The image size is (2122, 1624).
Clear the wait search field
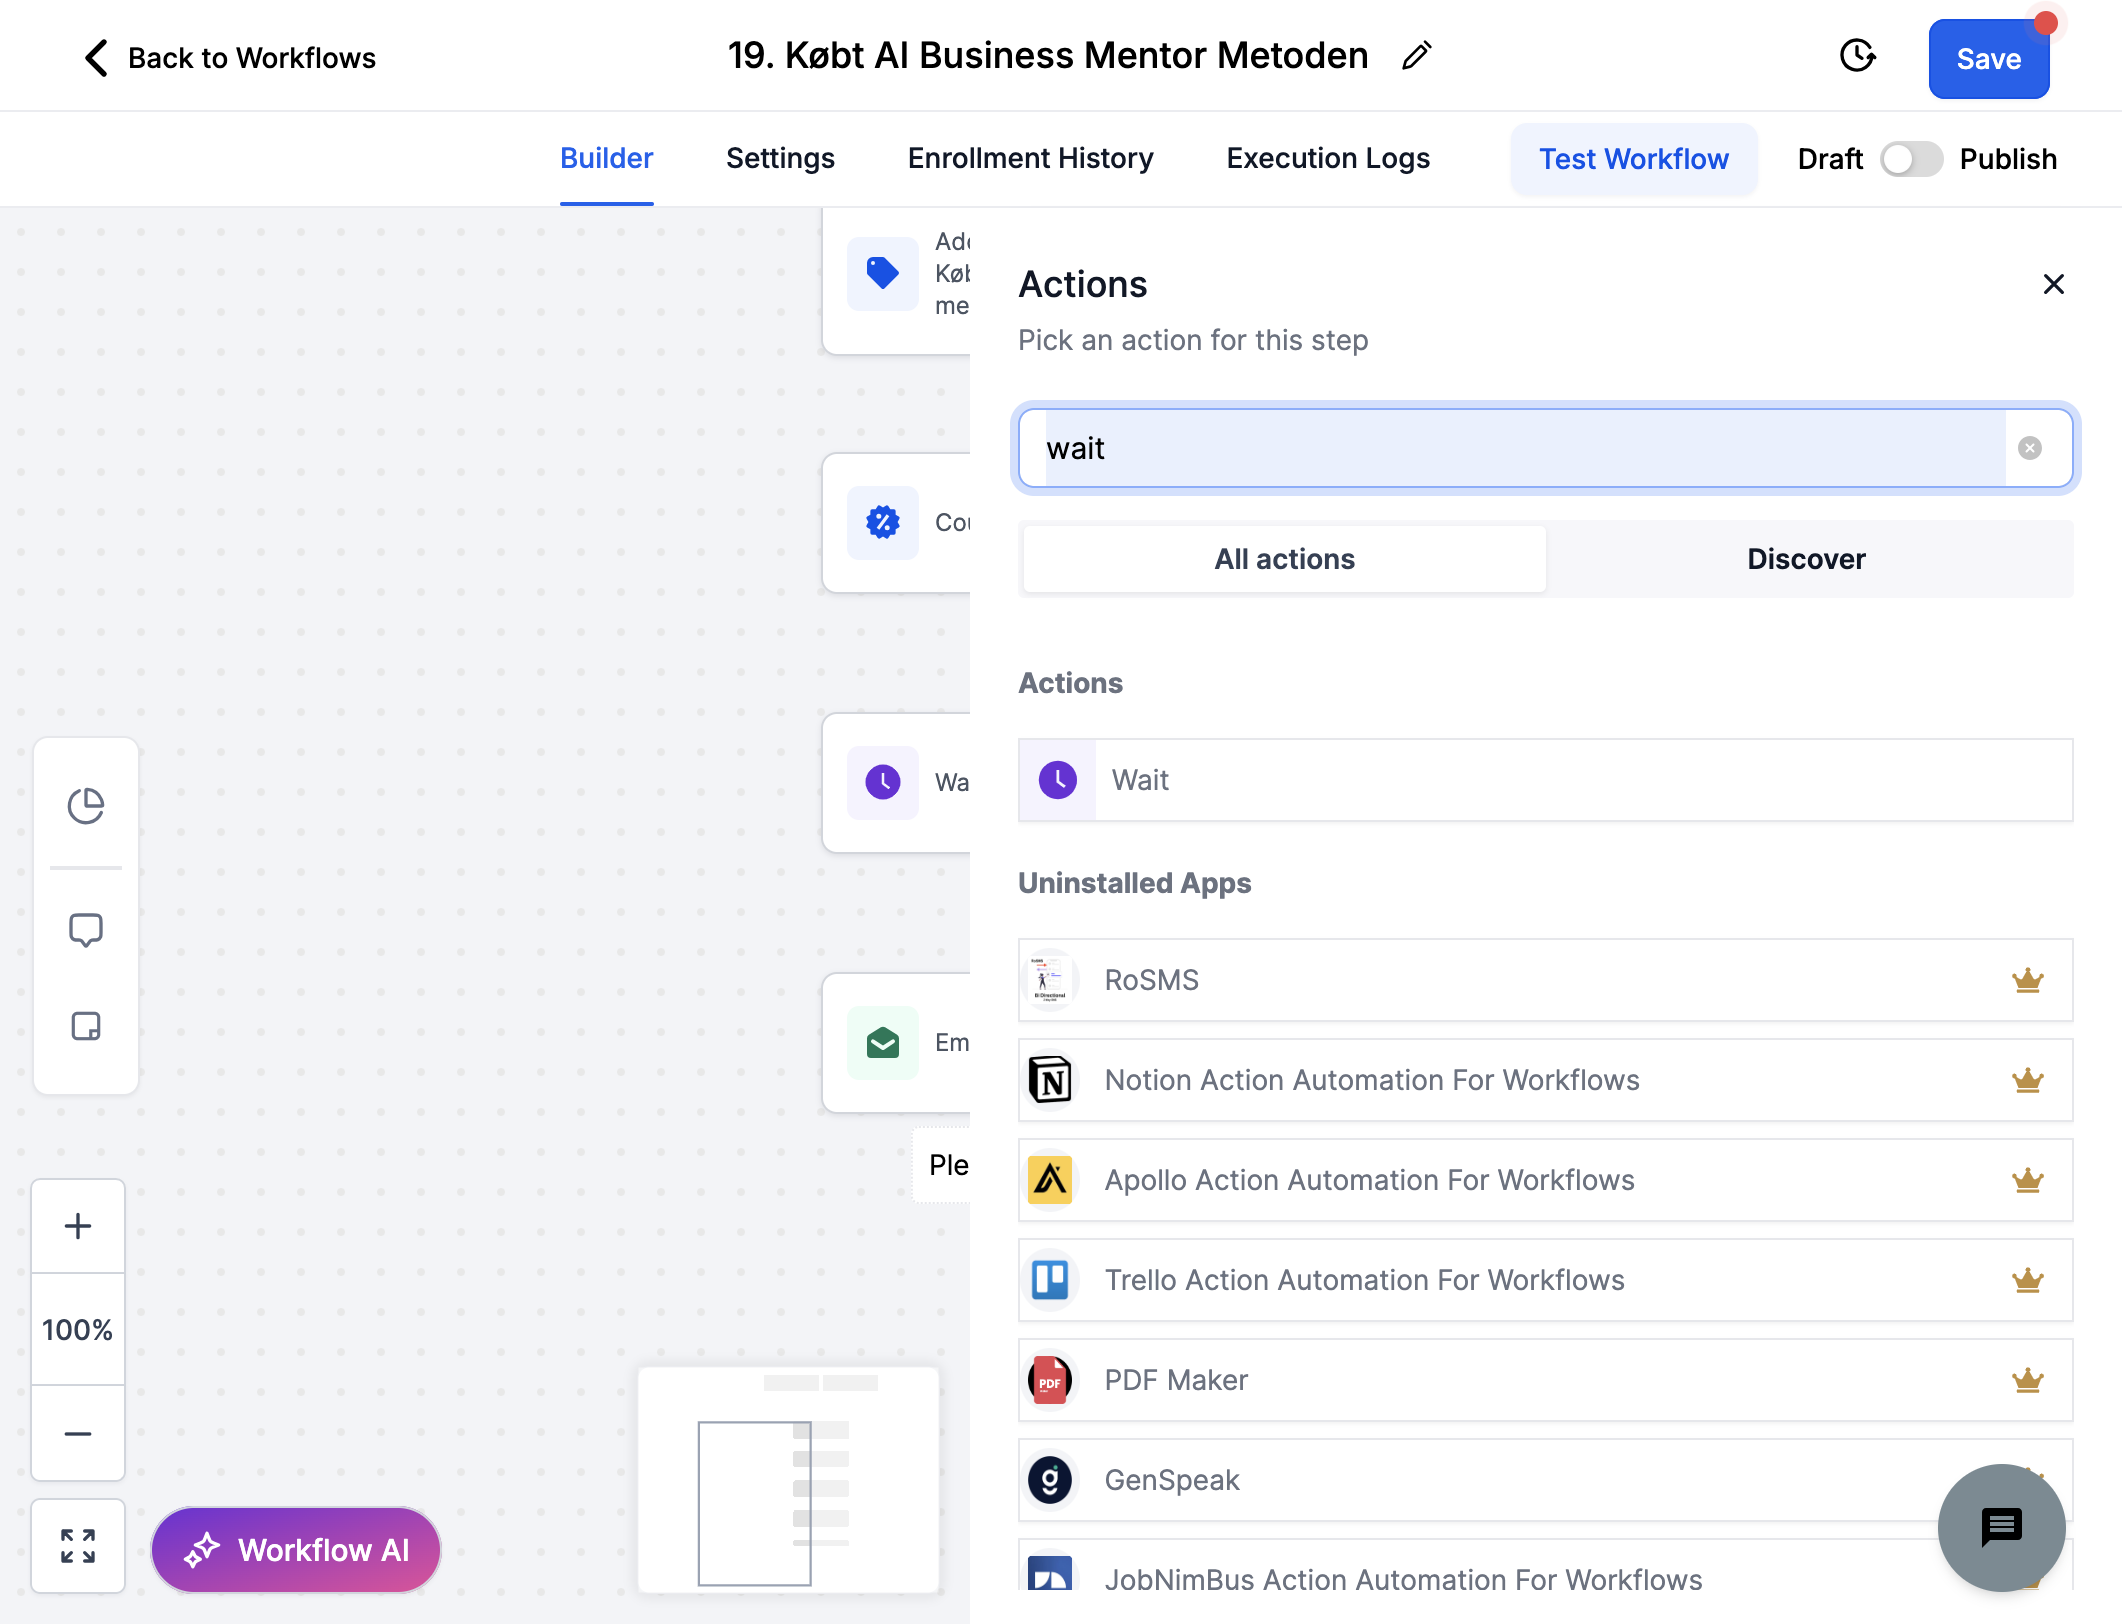click(2029, 448)
